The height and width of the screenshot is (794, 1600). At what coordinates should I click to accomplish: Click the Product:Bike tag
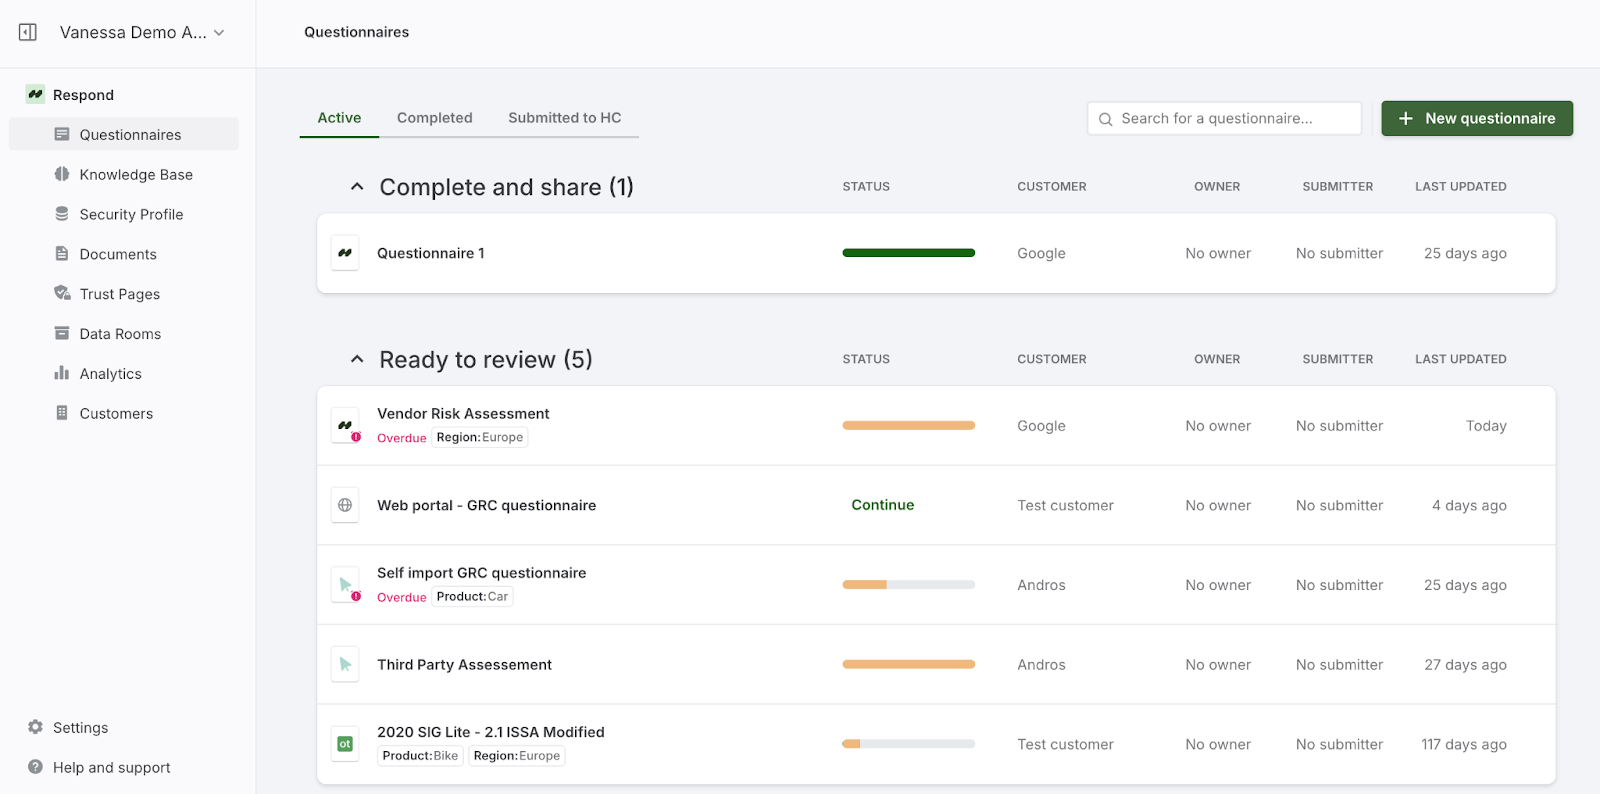click(x=420, y=756)
